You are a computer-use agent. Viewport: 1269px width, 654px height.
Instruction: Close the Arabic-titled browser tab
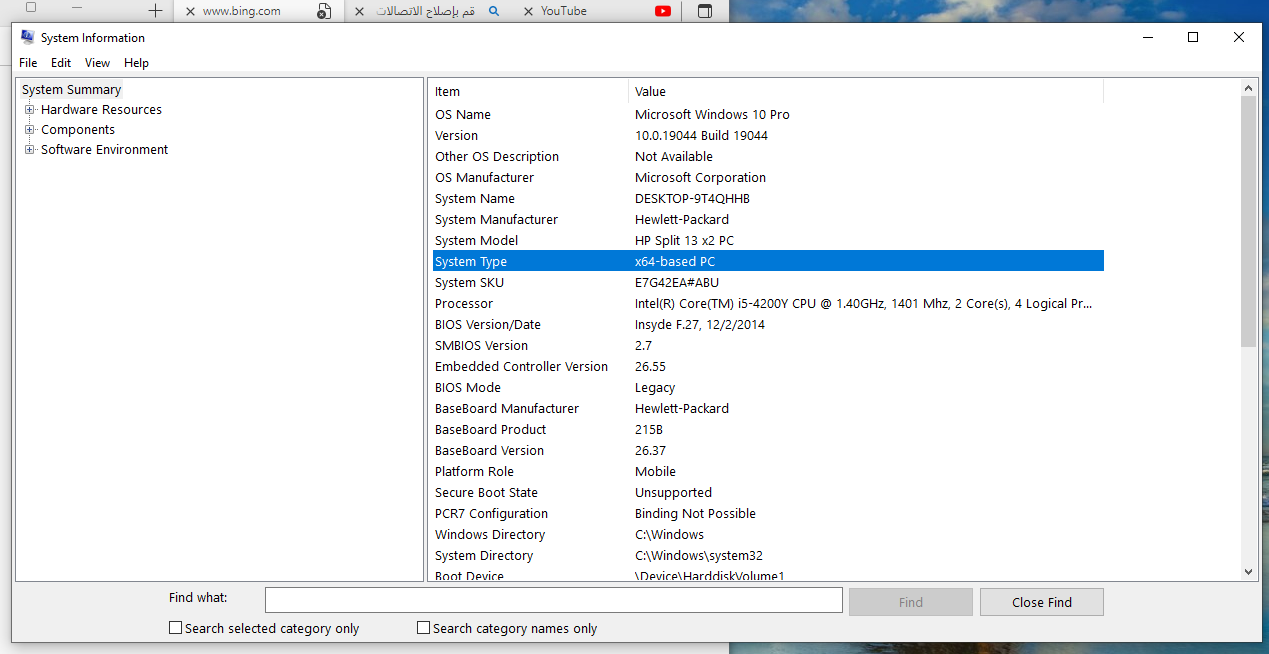tap(360, 11)
